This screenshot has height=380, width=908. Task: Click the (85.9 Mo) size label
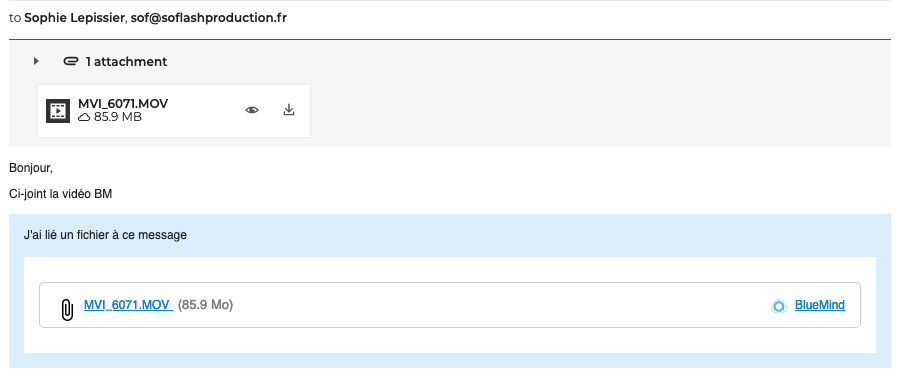pos(206,305)
